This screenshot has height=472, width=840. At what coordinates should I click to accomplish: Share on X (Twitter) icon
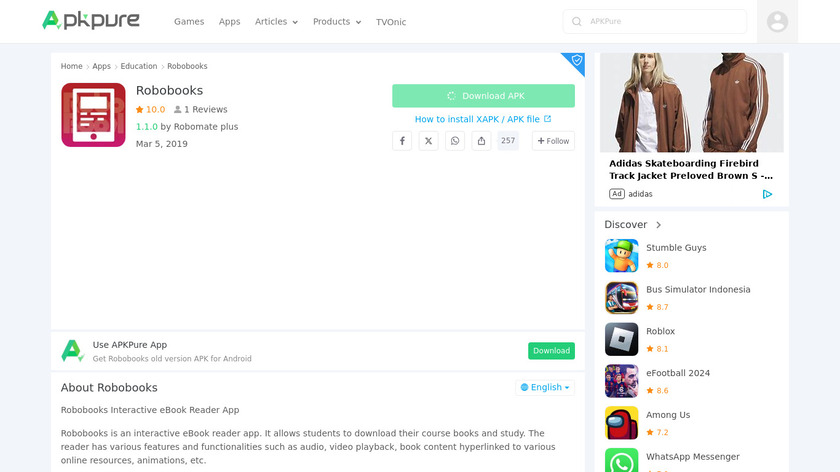pos(429,141)
